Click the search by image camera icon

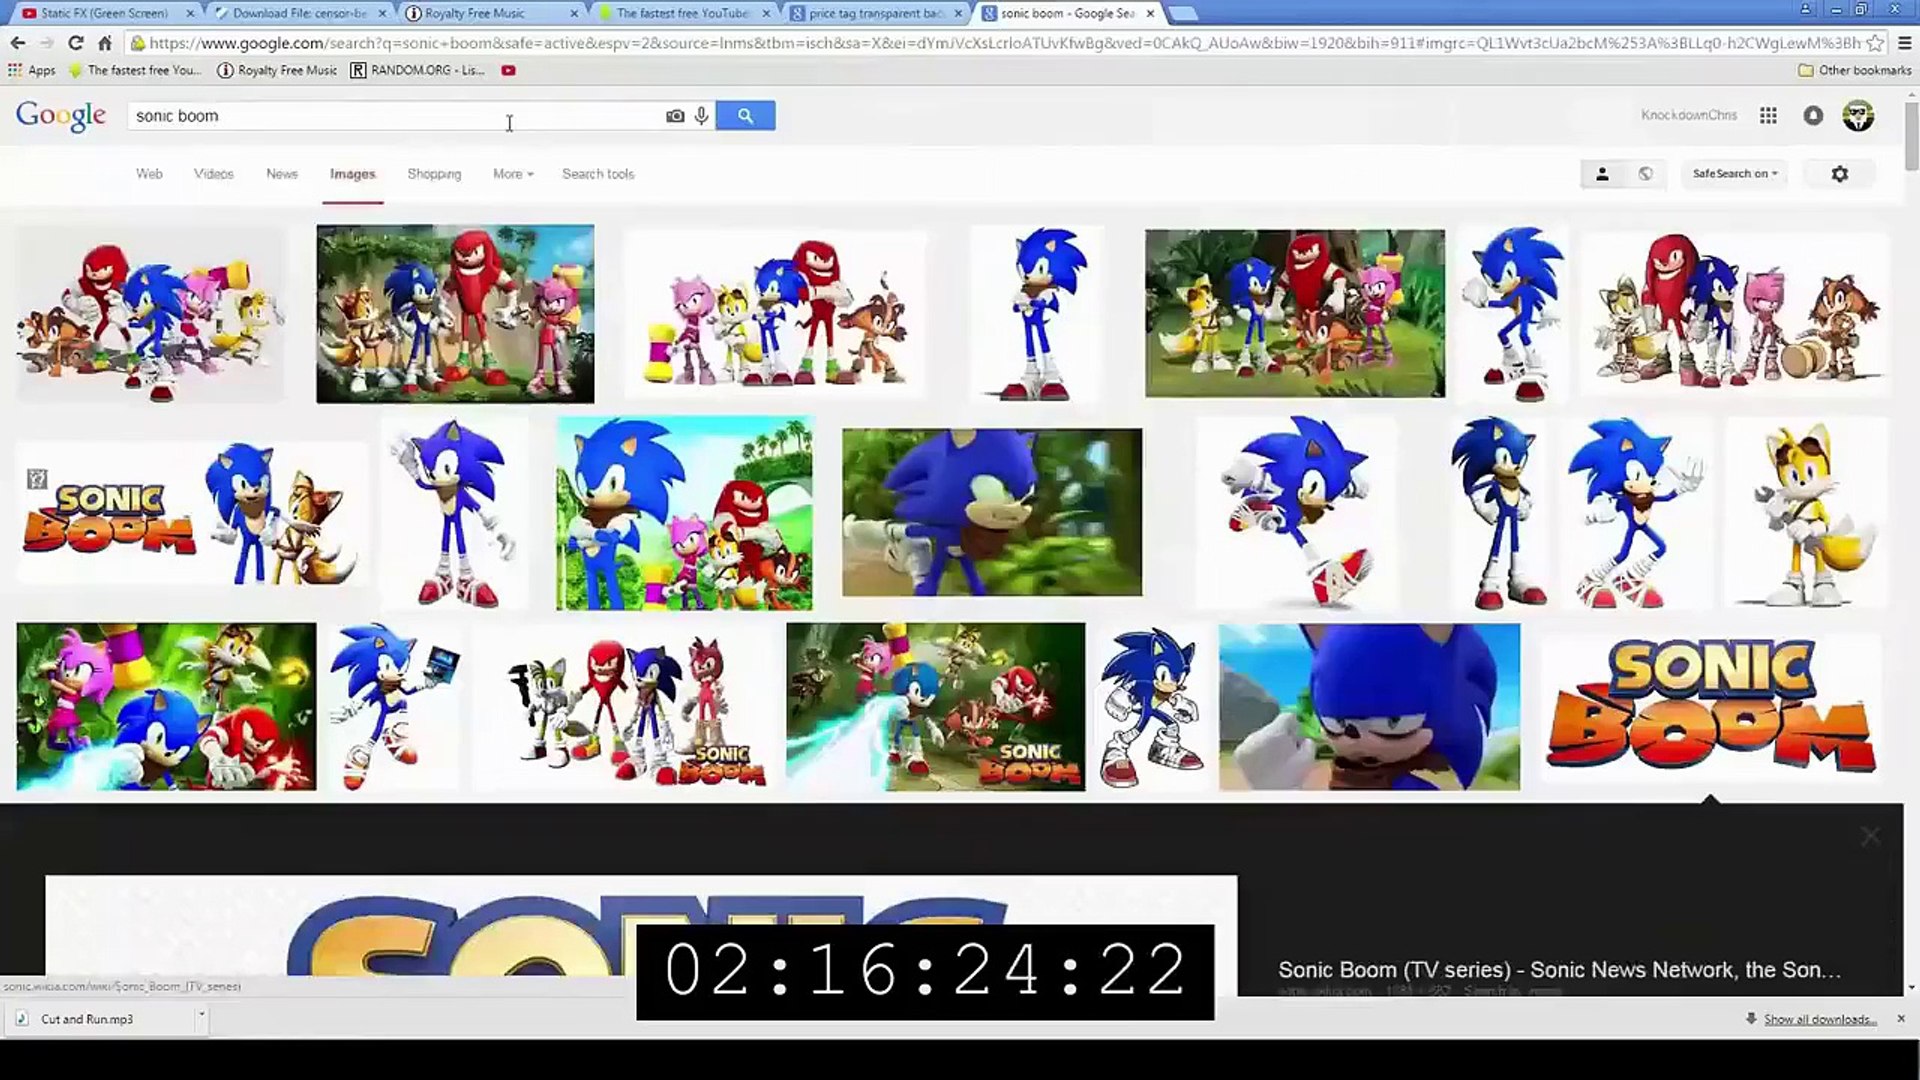tap(675, 116)
